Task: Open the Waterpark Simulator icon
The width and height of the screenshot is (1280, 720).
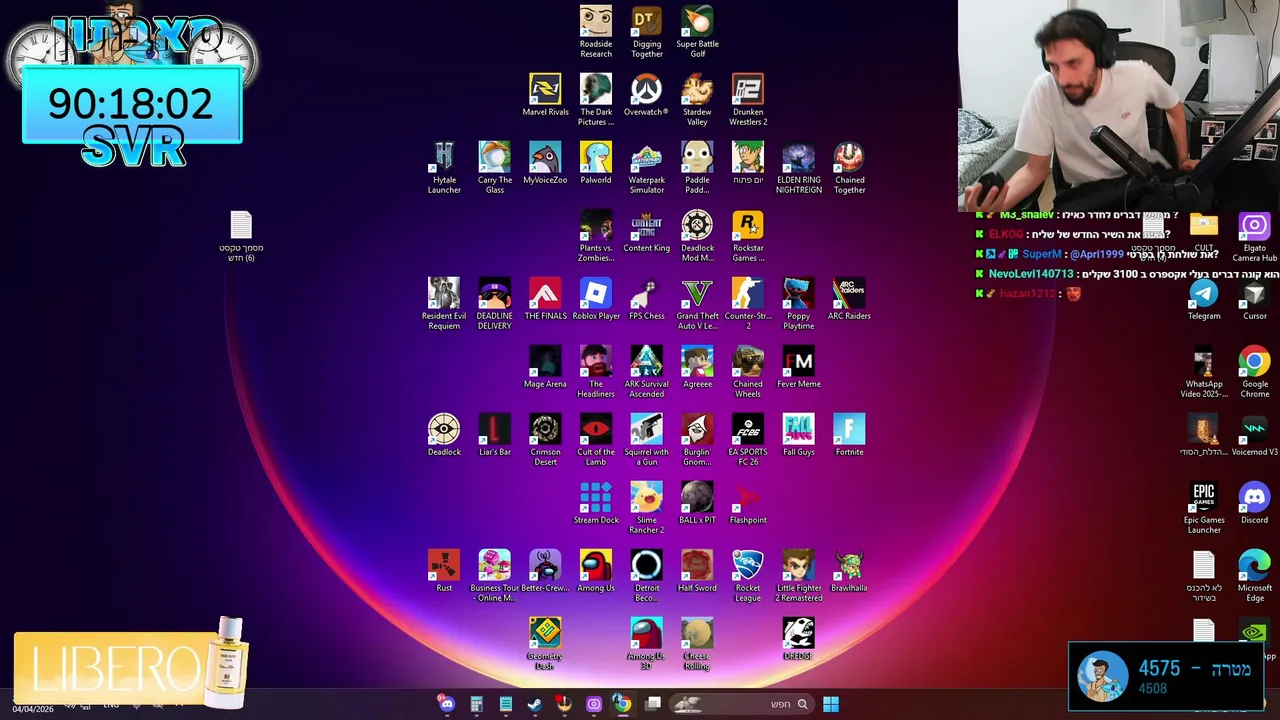Action: 646,168
